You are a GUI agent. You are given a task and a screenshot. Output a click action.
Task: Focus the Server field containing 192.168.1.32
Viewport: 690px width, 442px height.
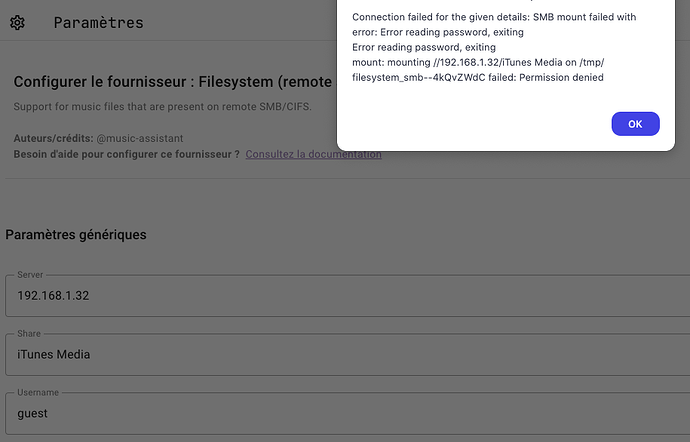(348, 295)
